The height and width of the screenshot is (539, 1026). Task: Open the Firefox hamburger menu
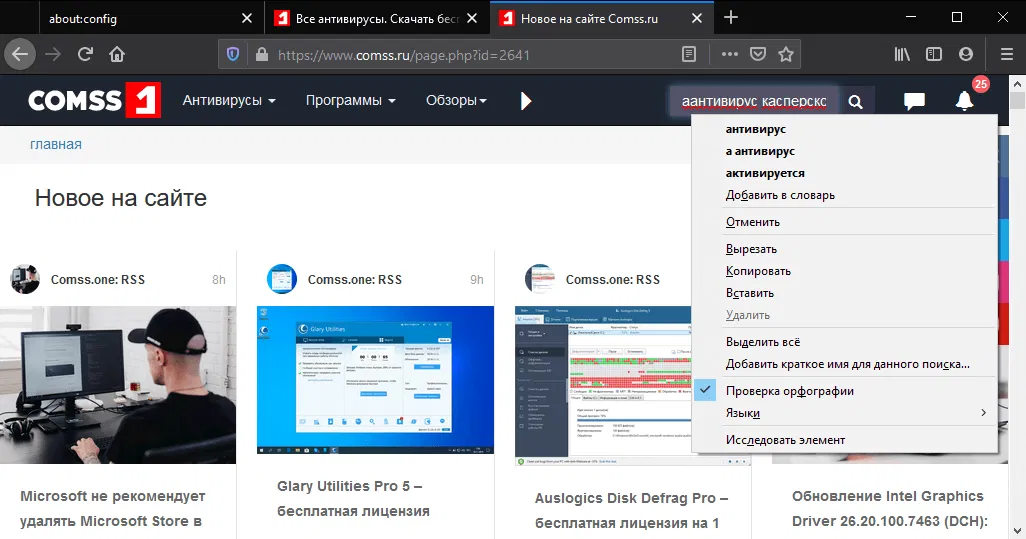pyautogui.click(x=1007, y=54)
